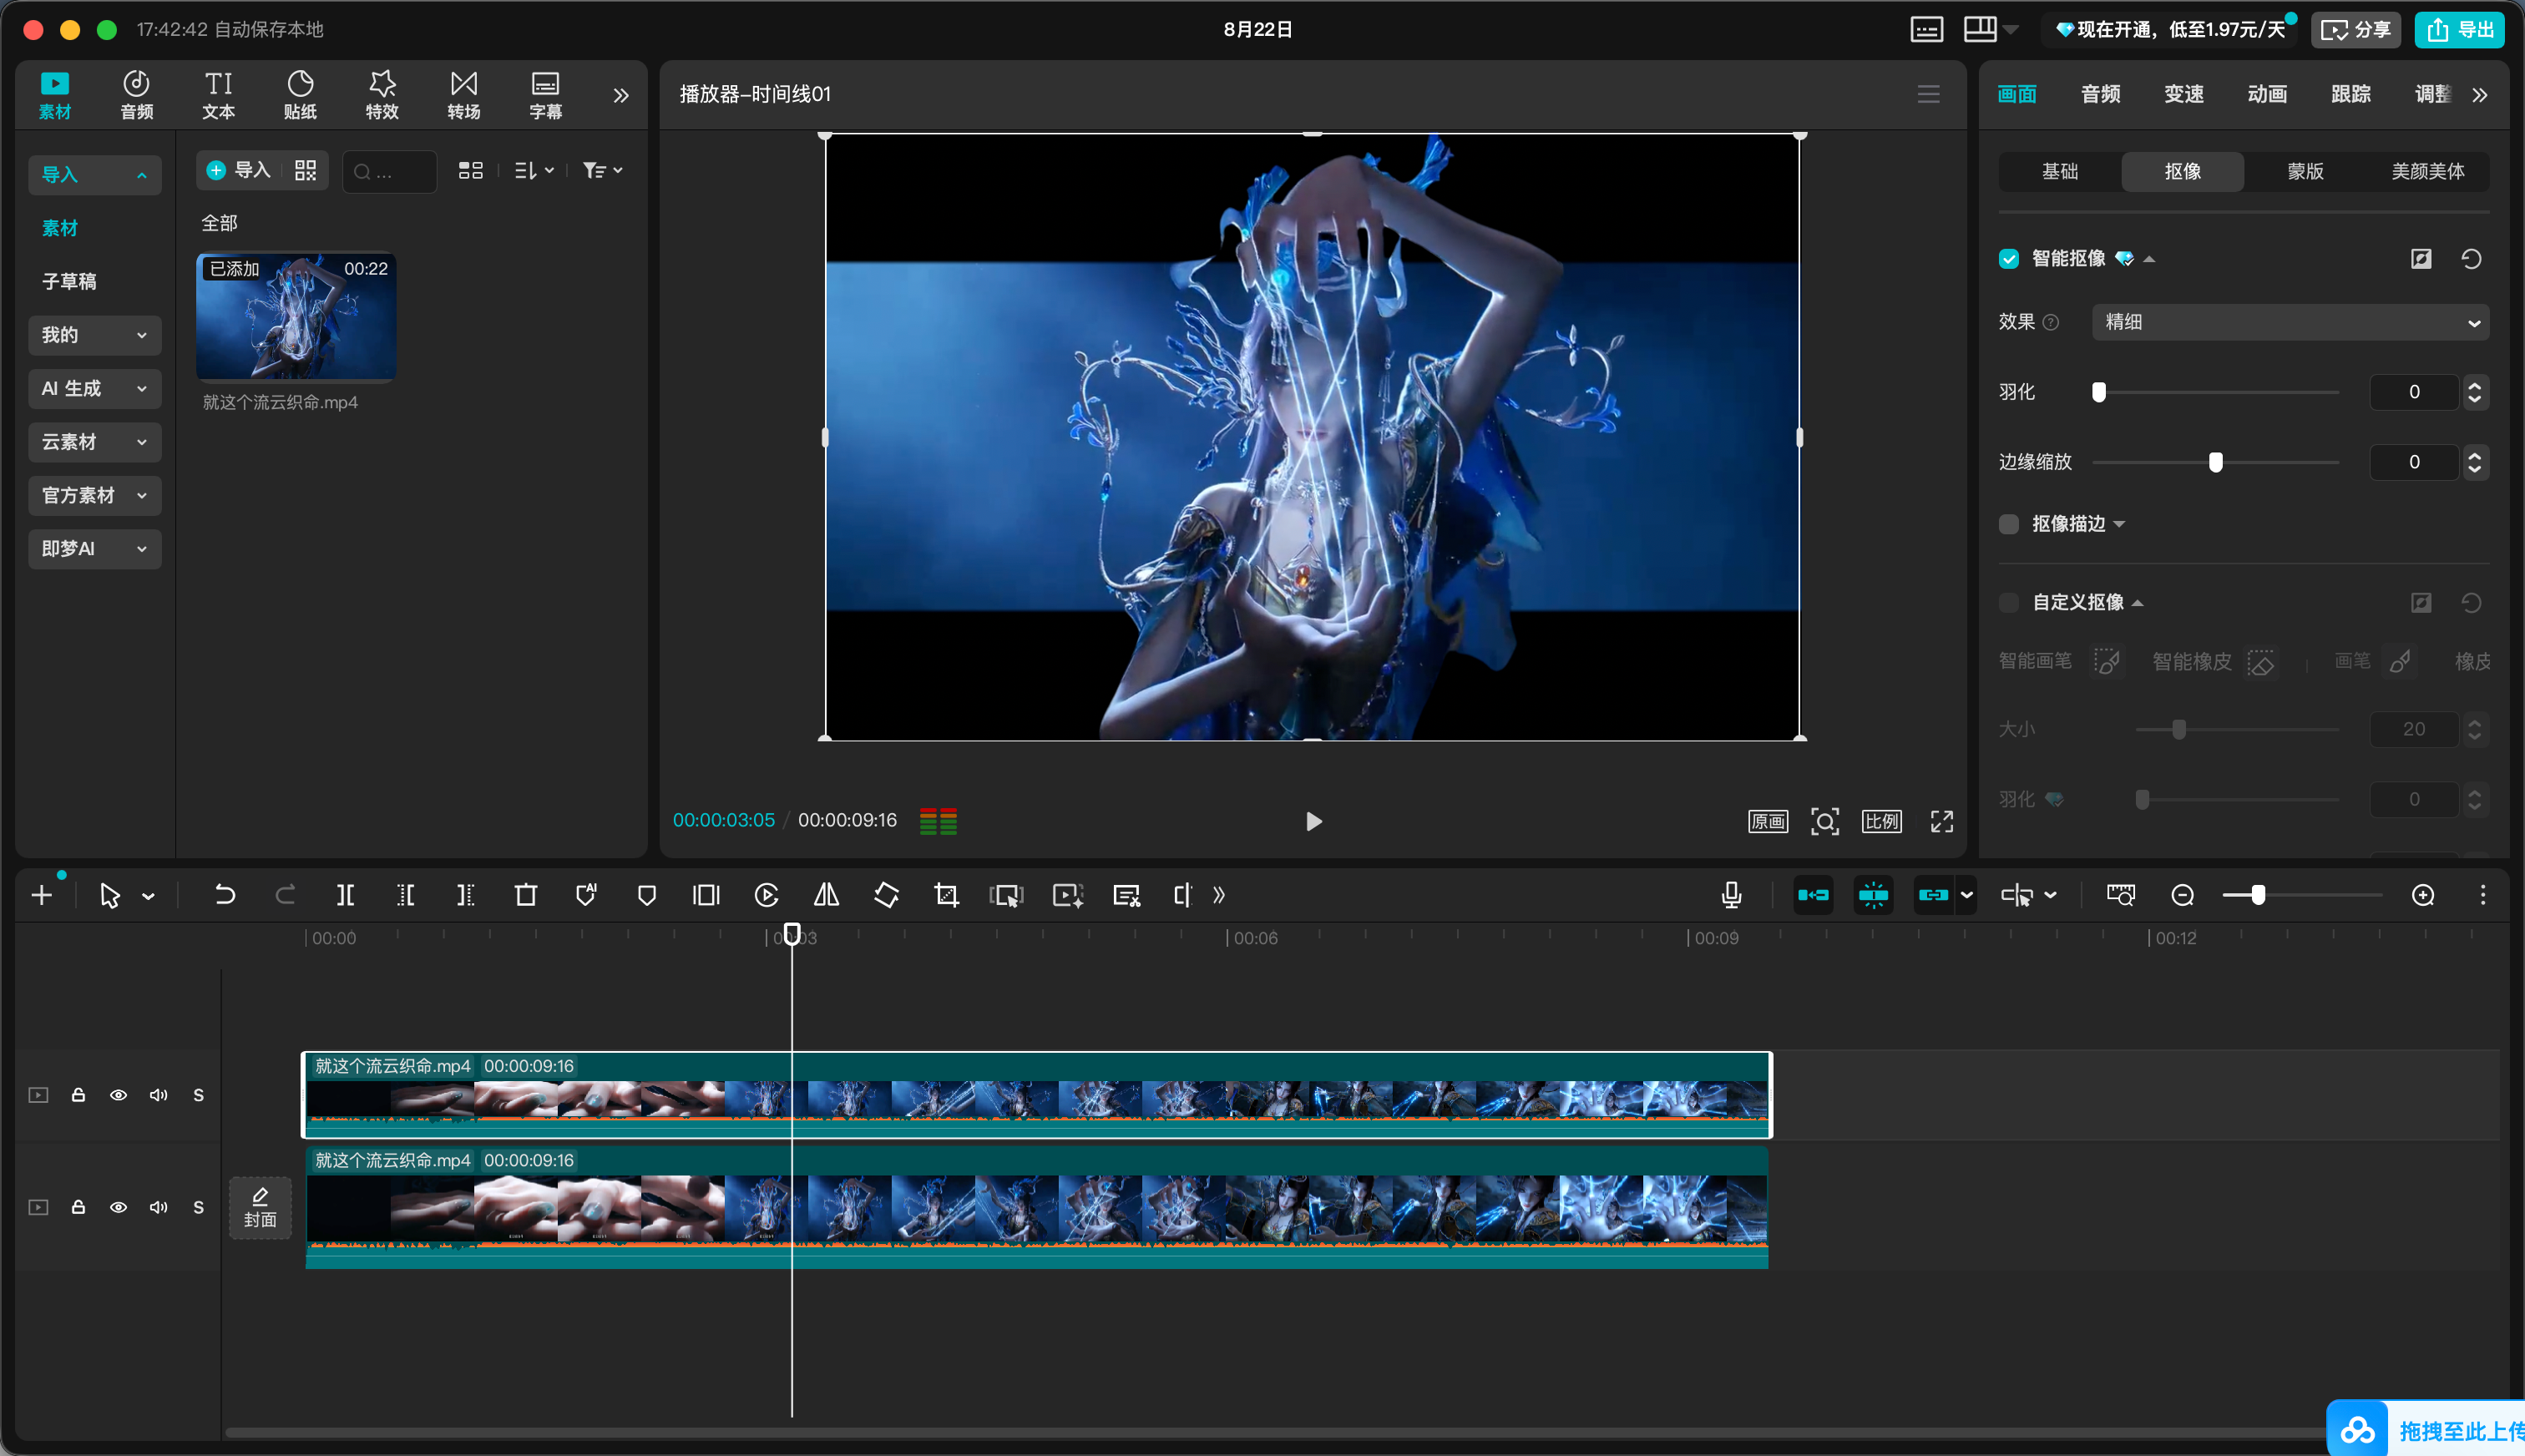Click the timeline zoom slider handle
Viewport: 2525px width, 1456px height.
pos(2258,895)
